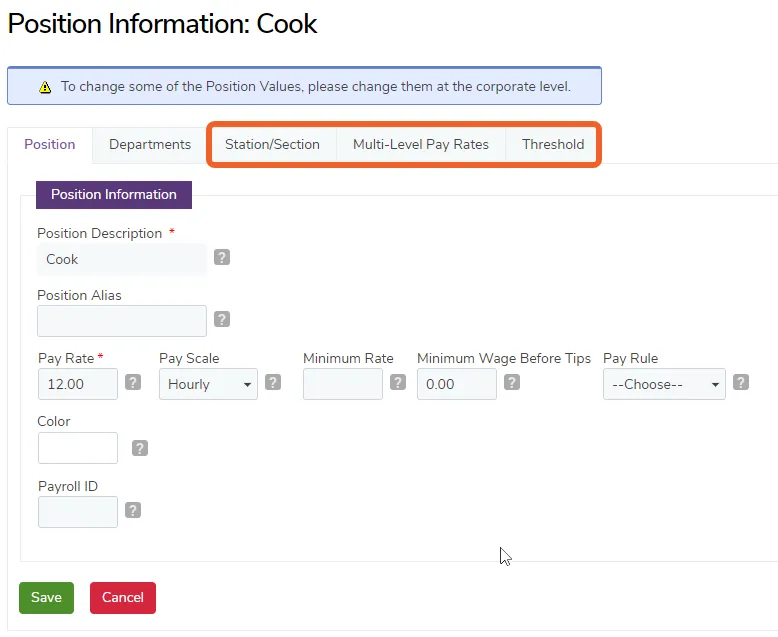
Task: Click the purple Position Information header
Action: coord(114,194)
